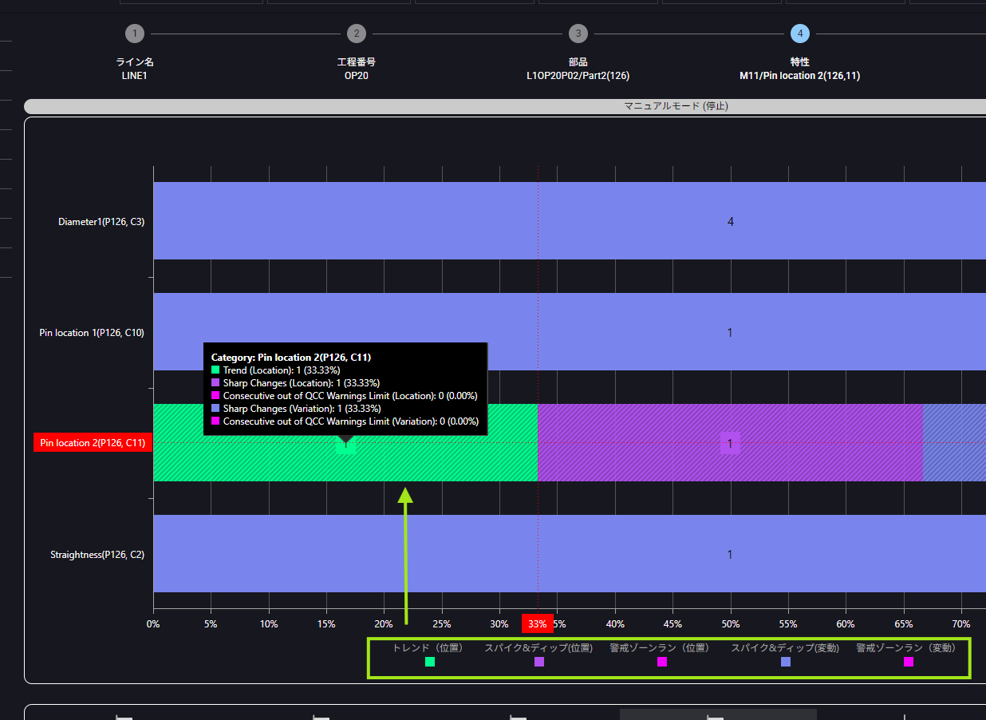Screen dimensions: 986x720
Task: Click the highlighted step 4 特性 circle
Action: [799, 34]
